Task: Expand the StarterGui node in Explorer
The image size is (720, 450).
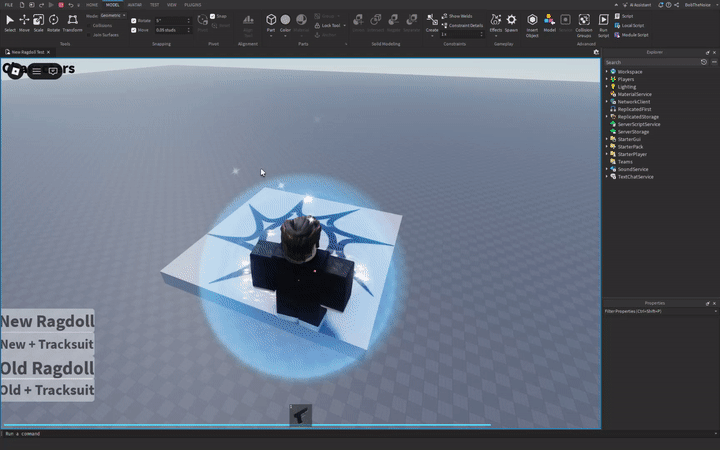Action: [x=606, y=139]
